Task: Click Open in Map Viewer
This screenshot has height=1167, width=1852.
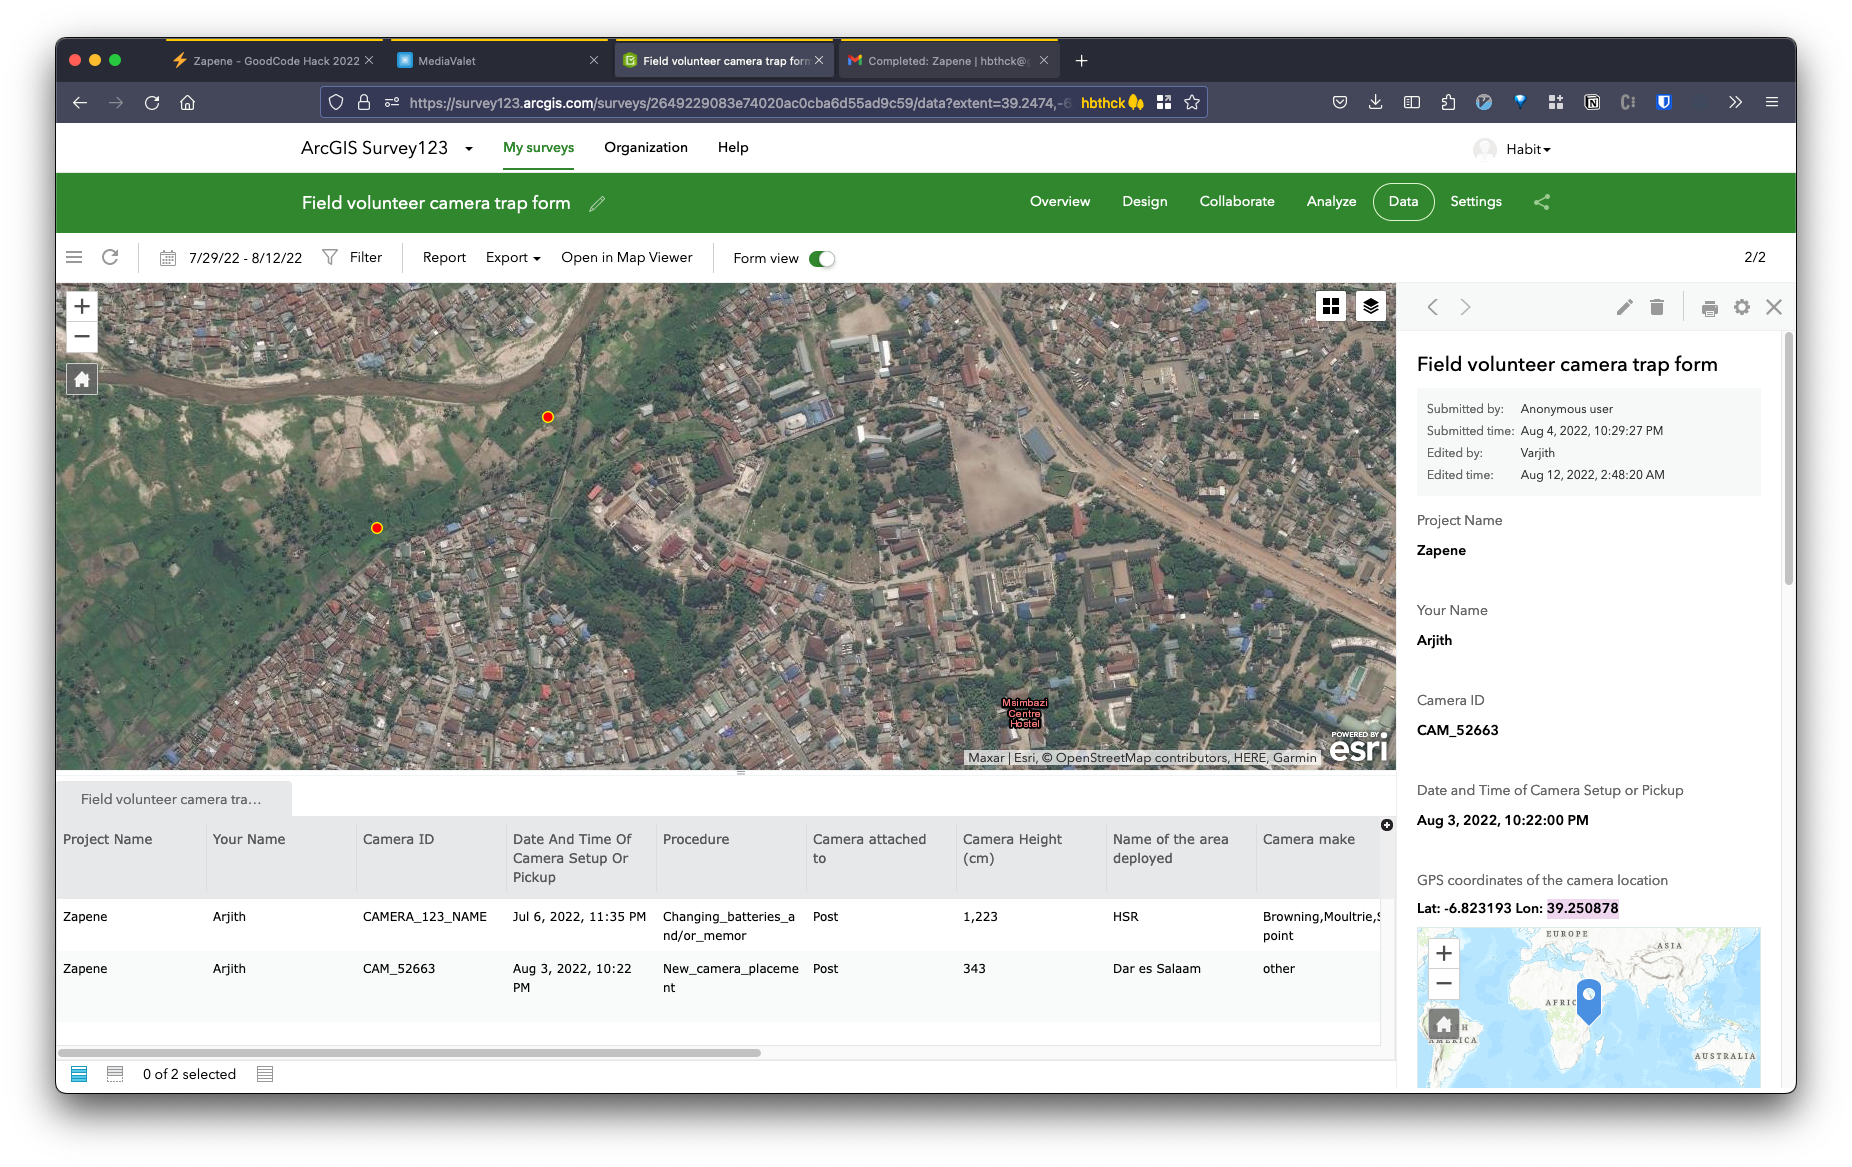Action: point(626,258)
